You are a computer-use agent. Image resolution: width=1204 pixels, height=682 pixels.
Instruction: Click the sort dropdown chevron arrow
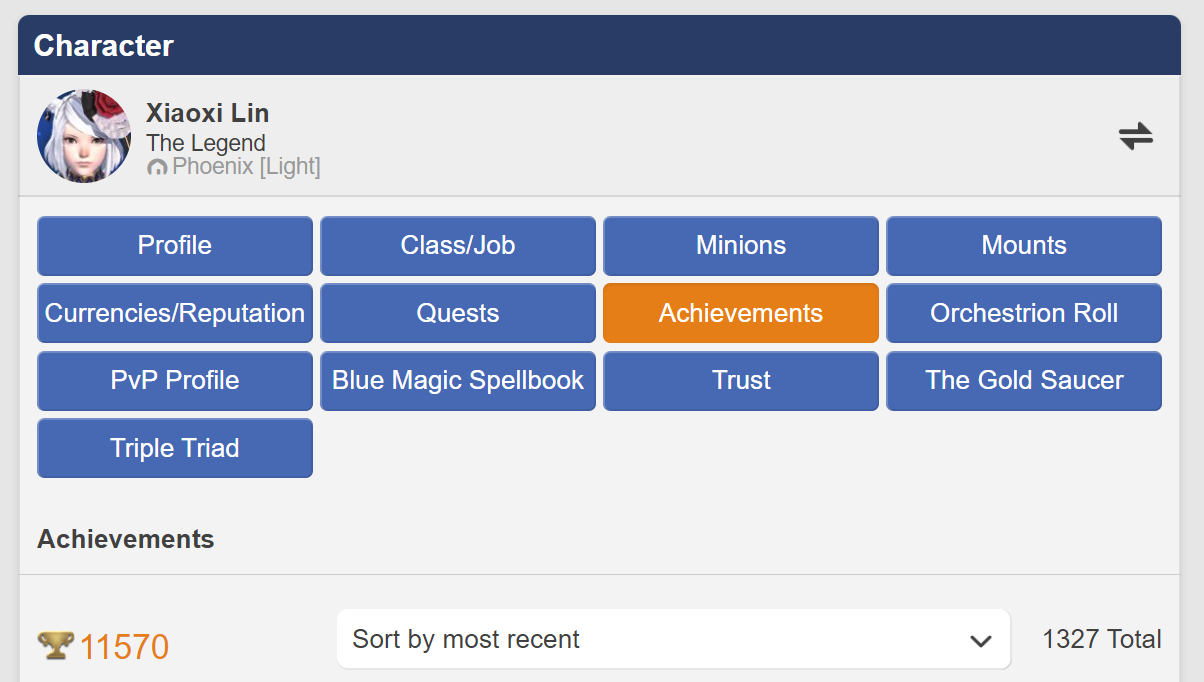pos(980,641)
